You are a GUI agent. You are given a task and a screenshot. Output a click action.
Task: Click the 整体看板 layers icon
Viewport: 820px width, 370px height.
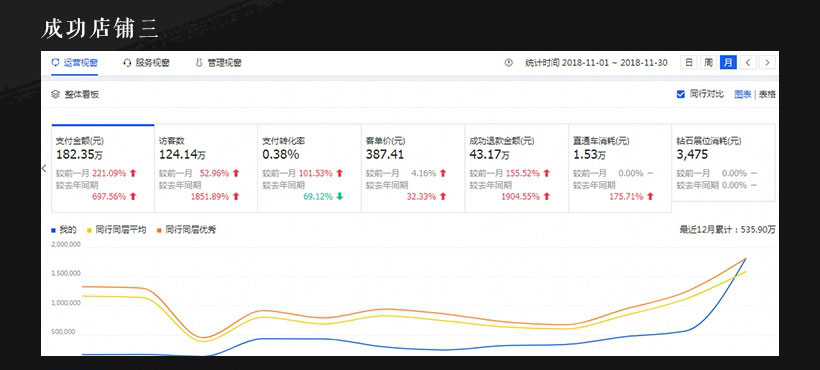[x=55, y=95]
